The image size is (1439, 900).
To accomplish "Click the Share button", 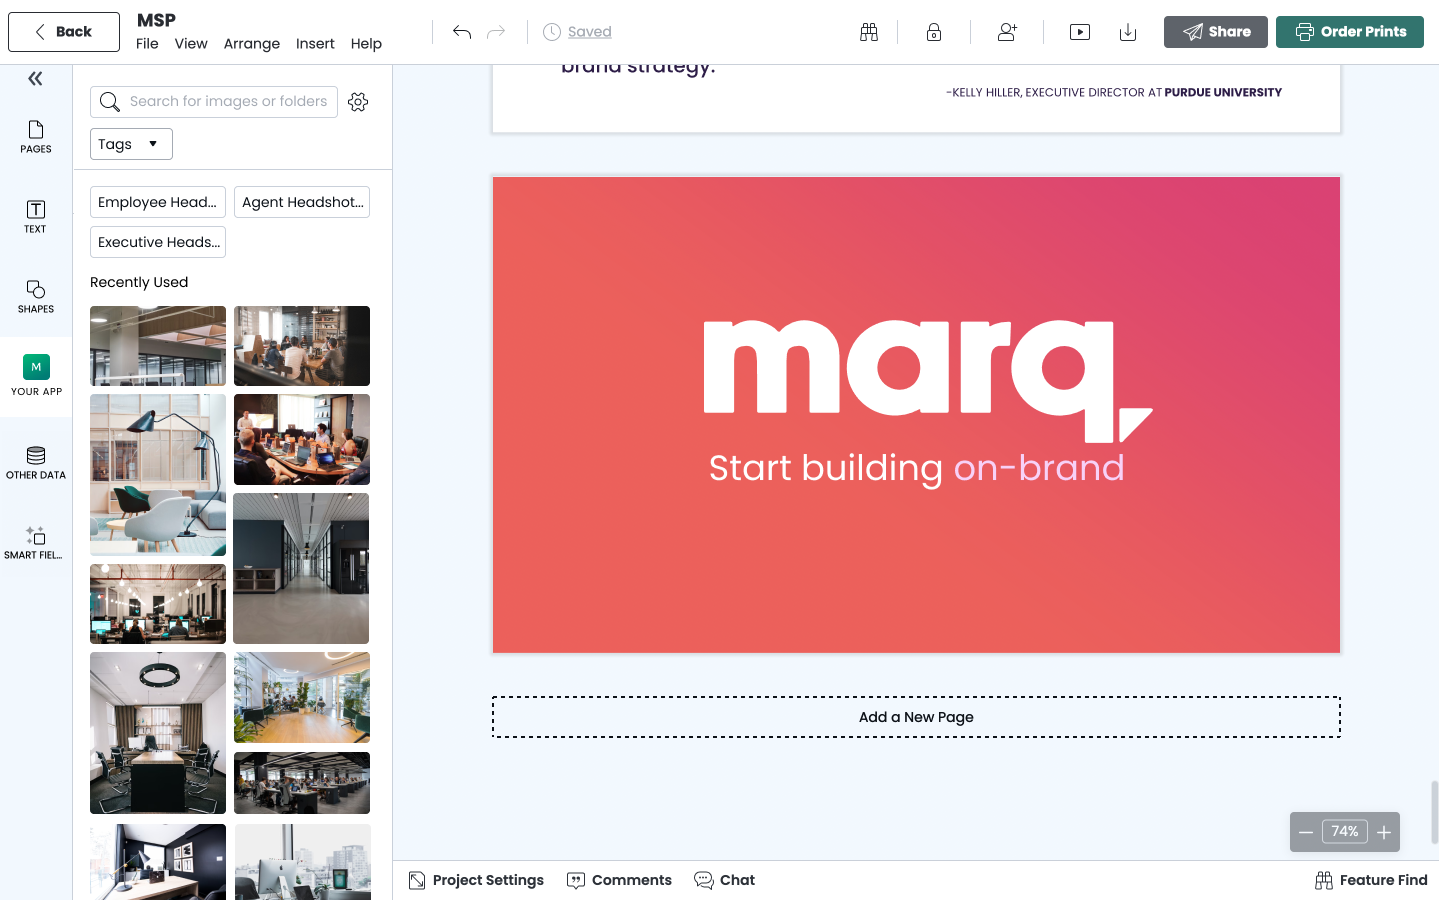I will [x=1216, y=32].
